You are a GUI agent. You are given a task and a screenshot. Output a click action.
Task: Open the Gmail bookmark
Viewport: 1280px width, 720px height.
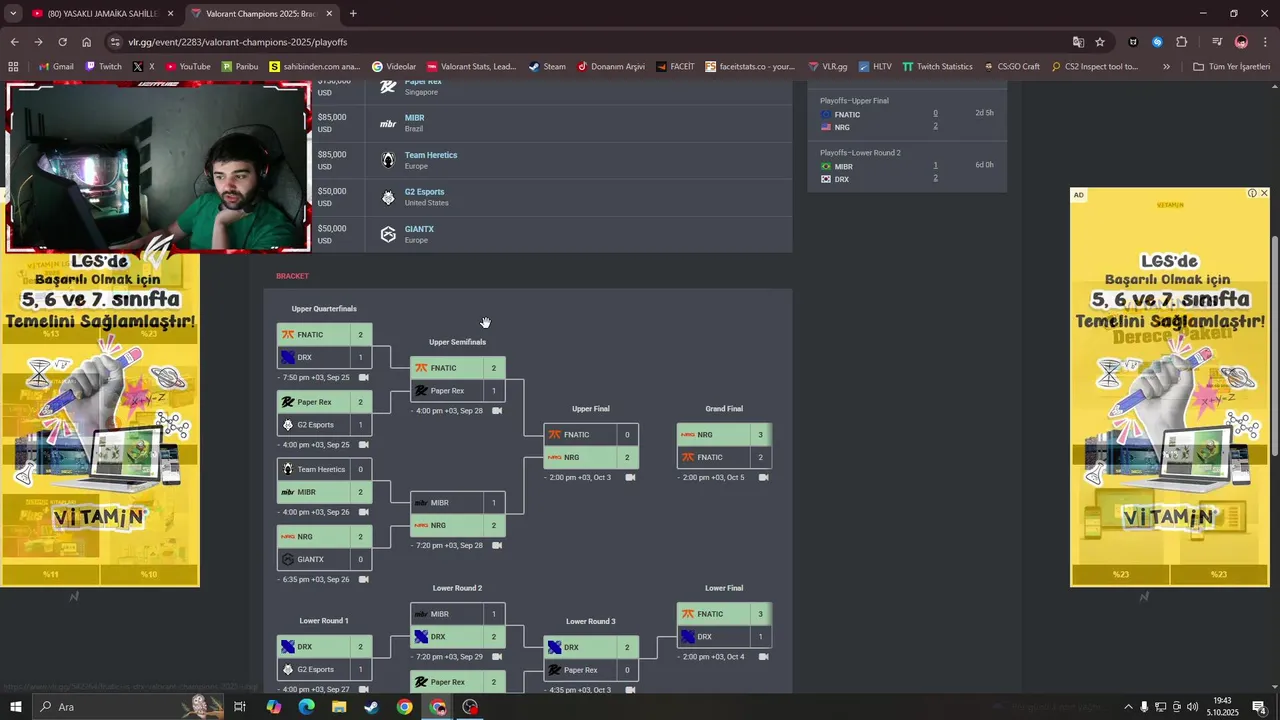55,67
